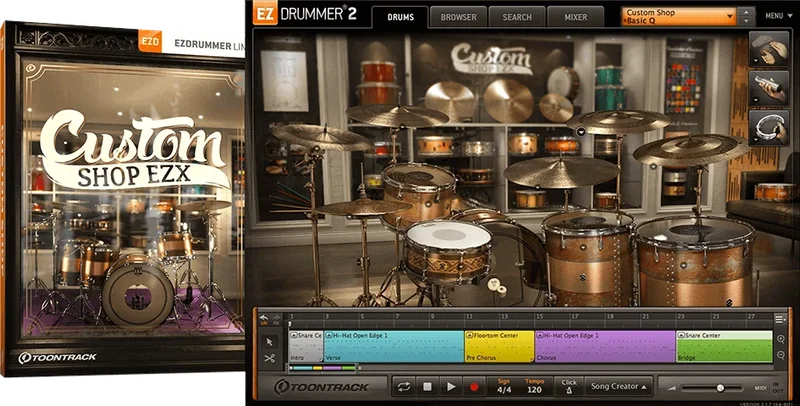Hit the hi-hat cymbal

(x=363, y=207)
